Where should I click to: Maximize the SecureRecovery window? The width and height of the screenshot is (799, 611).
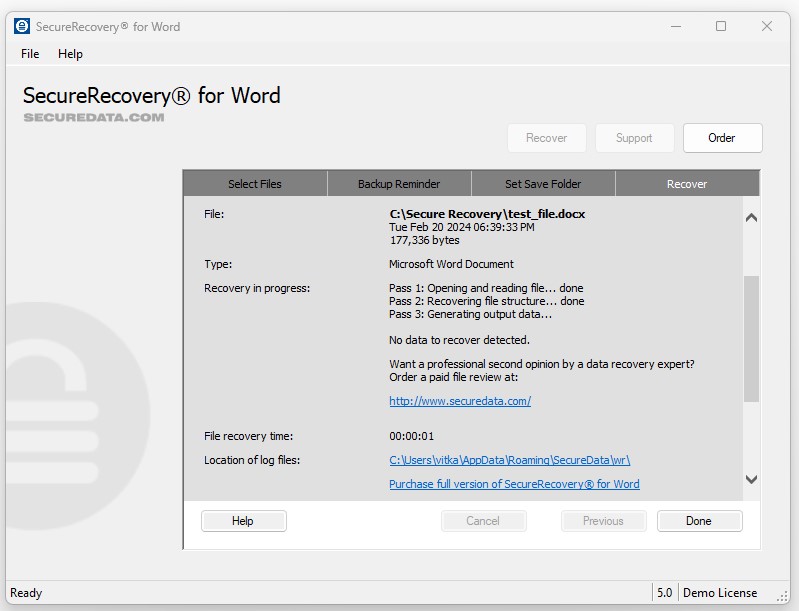[721, 26]
